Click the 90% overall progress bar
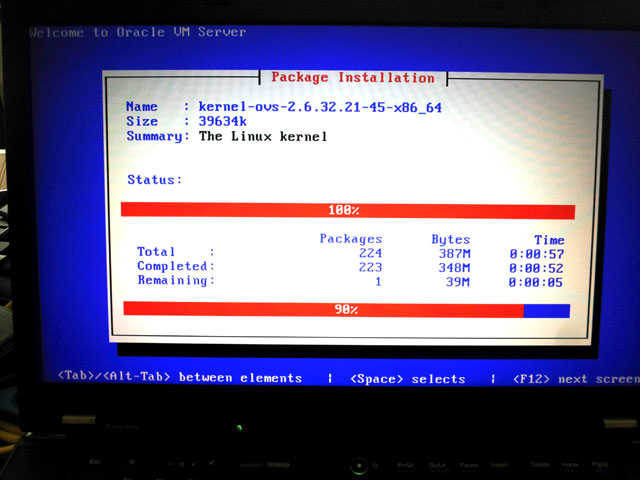The width and height of the screenshot is (640, 480). click(347, 309)
